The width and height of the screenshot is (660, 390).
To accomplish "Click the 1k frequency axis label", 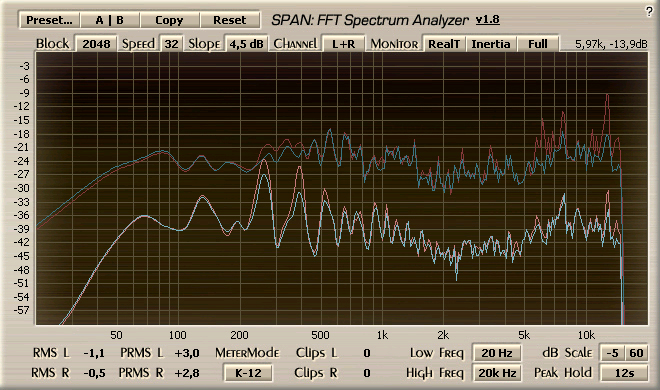I will click(382, 335).
